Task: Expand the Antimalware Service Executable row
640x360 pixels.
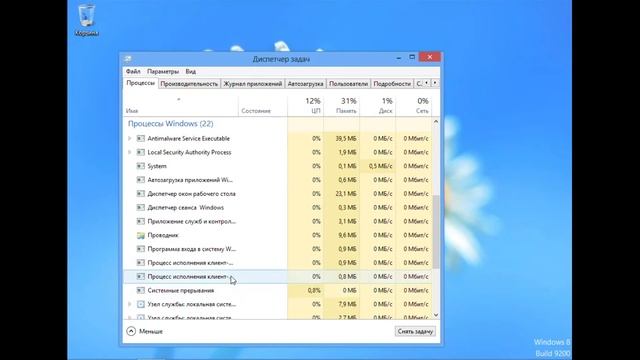Action: pos(130,138)
